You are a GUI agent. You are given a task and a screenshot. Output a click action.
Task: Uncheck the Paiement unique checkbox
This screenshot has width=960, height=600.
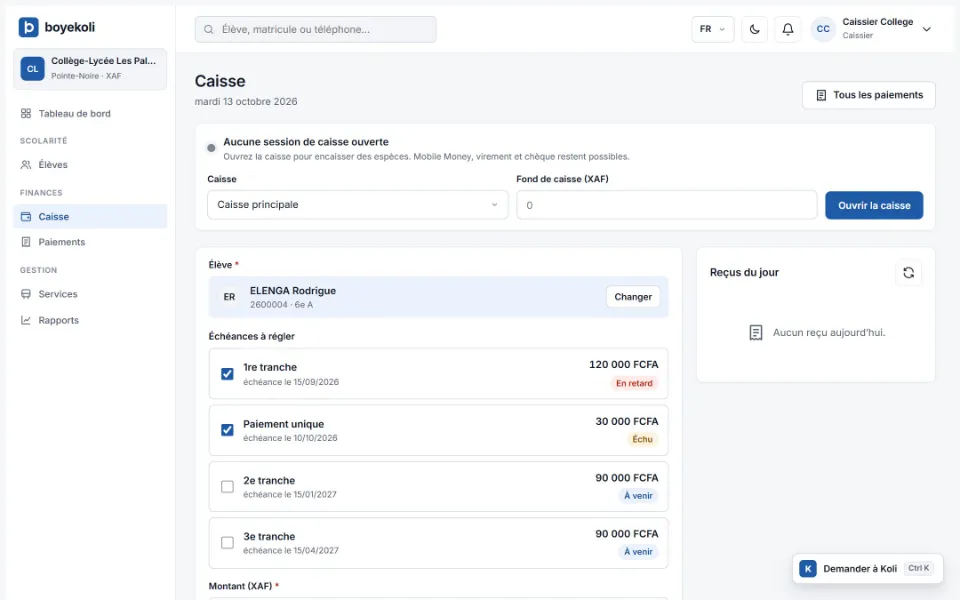(227, 430)
